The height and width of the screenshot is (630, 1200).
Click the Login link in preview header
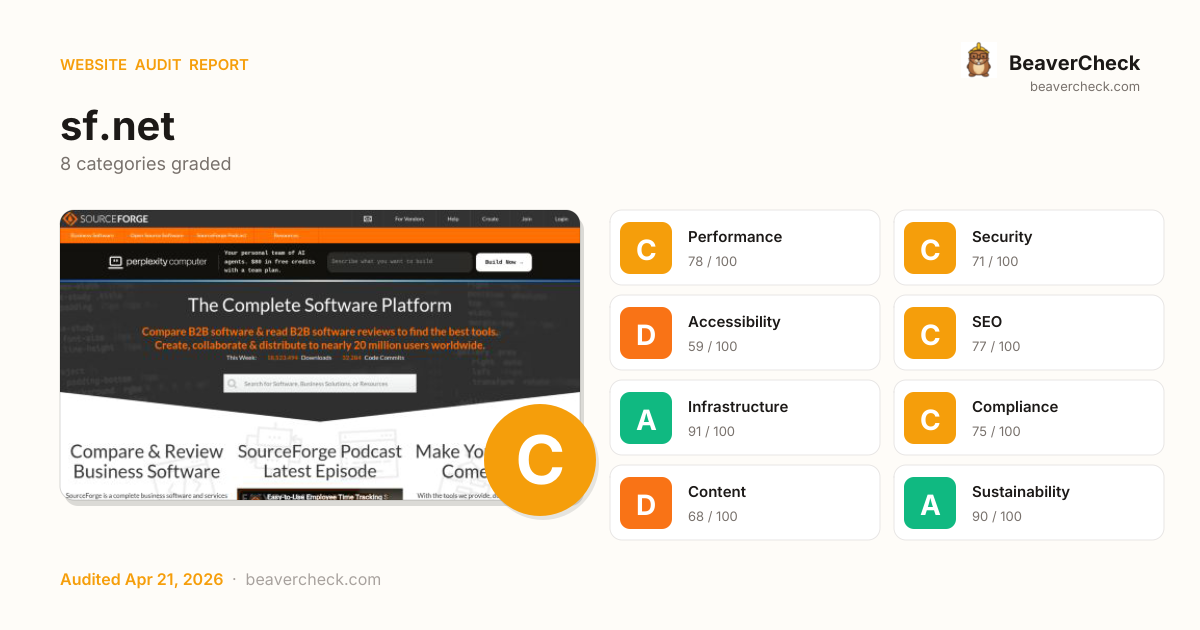[561, 219]
